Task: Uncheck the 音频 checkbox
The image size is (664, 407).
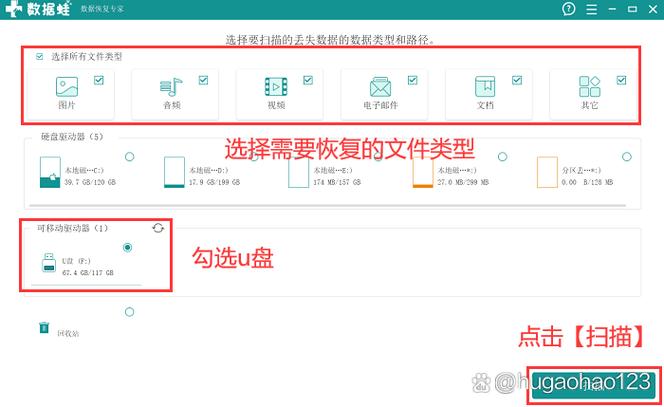Action: point(203,80)
